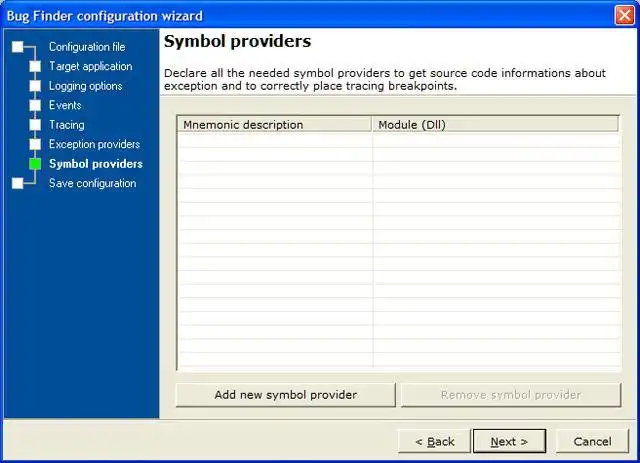
Task: Open the Target application step
Action: 91,66
